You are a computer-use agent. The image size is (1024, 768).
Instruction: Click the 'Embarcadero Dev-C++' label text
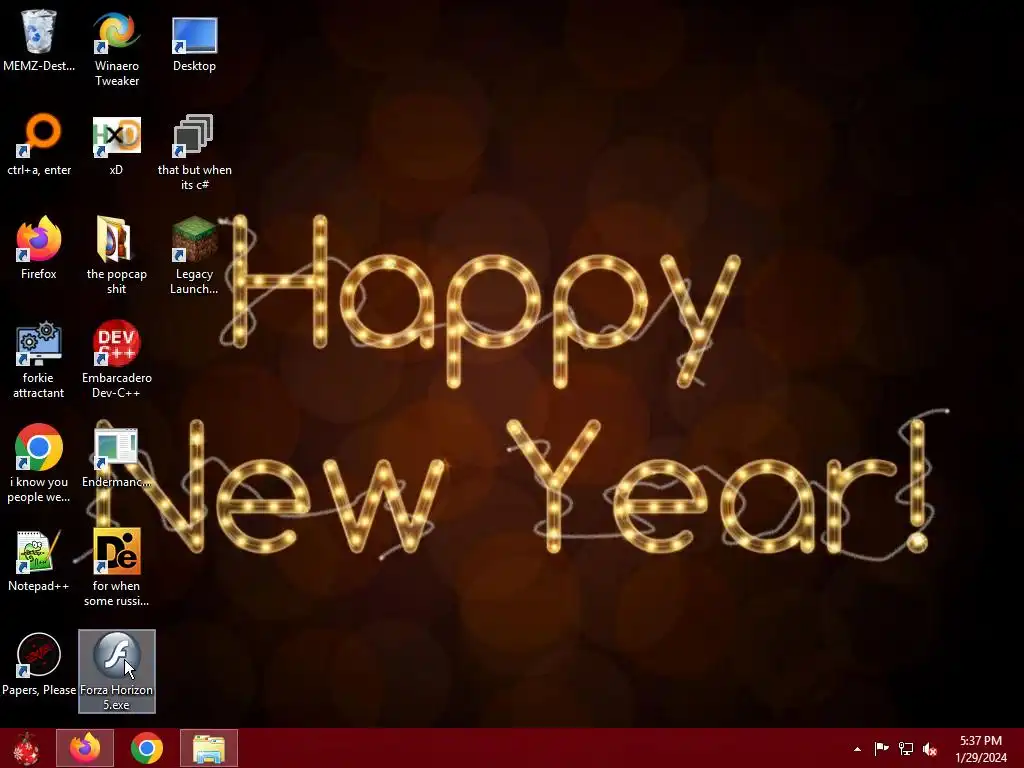pos(116,385)
